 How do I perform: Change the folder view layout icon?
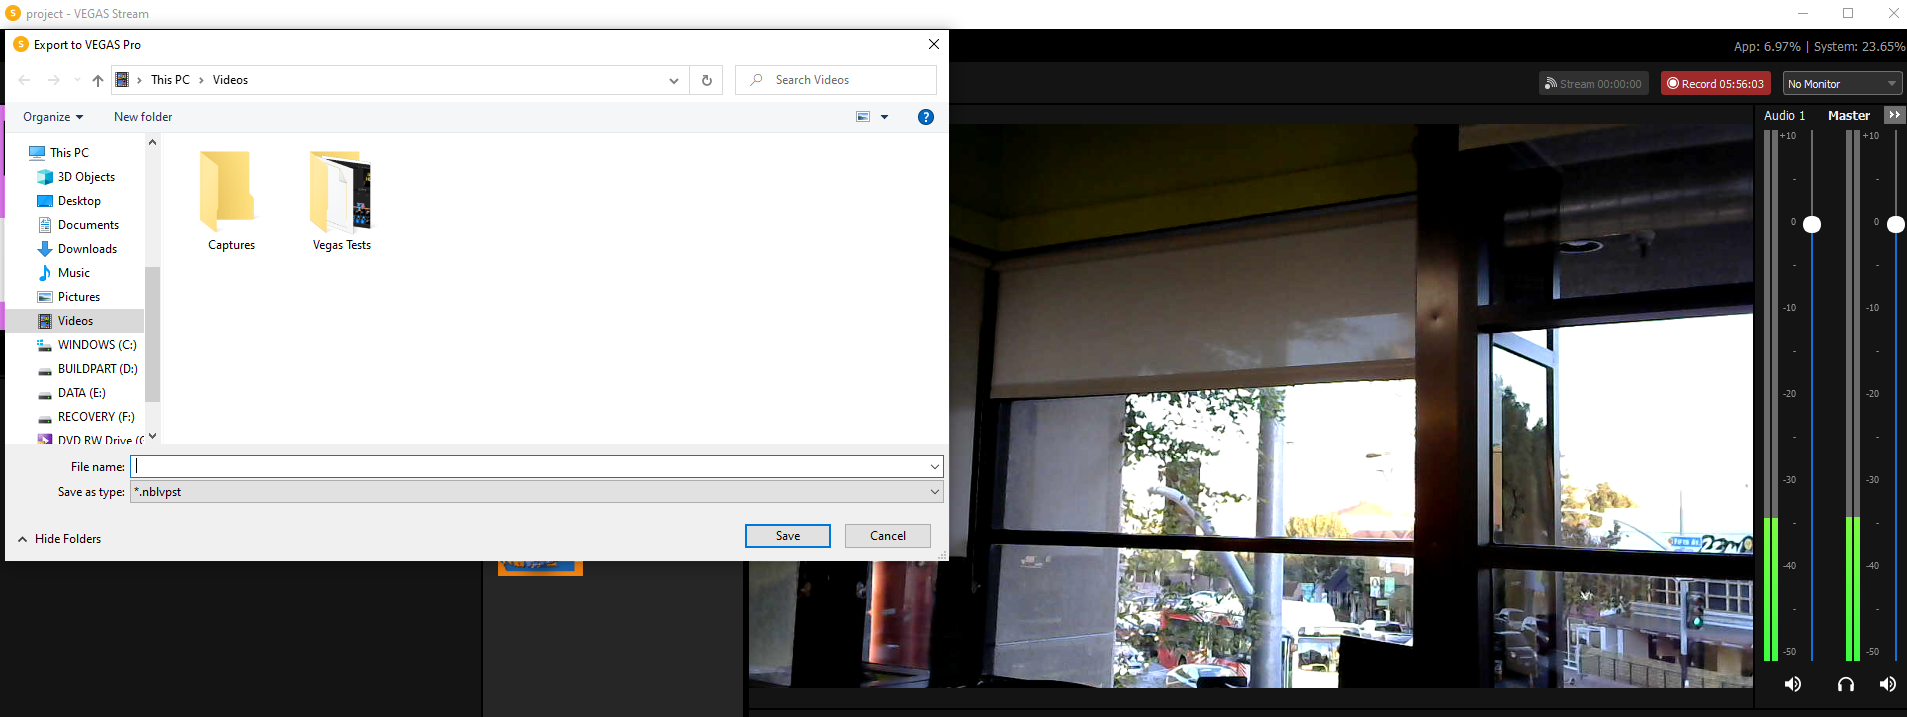tap(863, 117)
